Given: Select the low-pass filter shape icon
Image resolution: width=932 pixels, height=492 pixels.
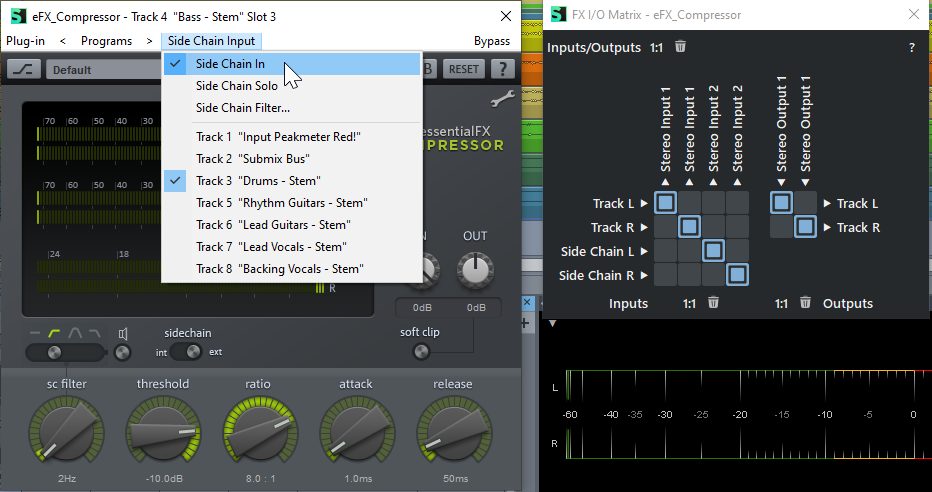Looking at the screenshot, I should (x=94, y=333).
